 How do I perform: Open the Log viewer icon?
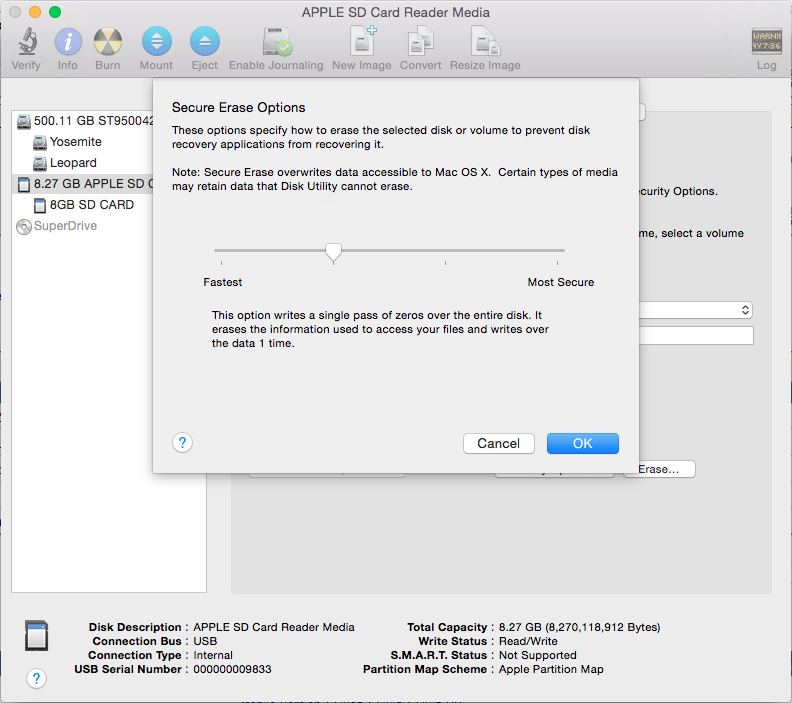tap(766, 41)
